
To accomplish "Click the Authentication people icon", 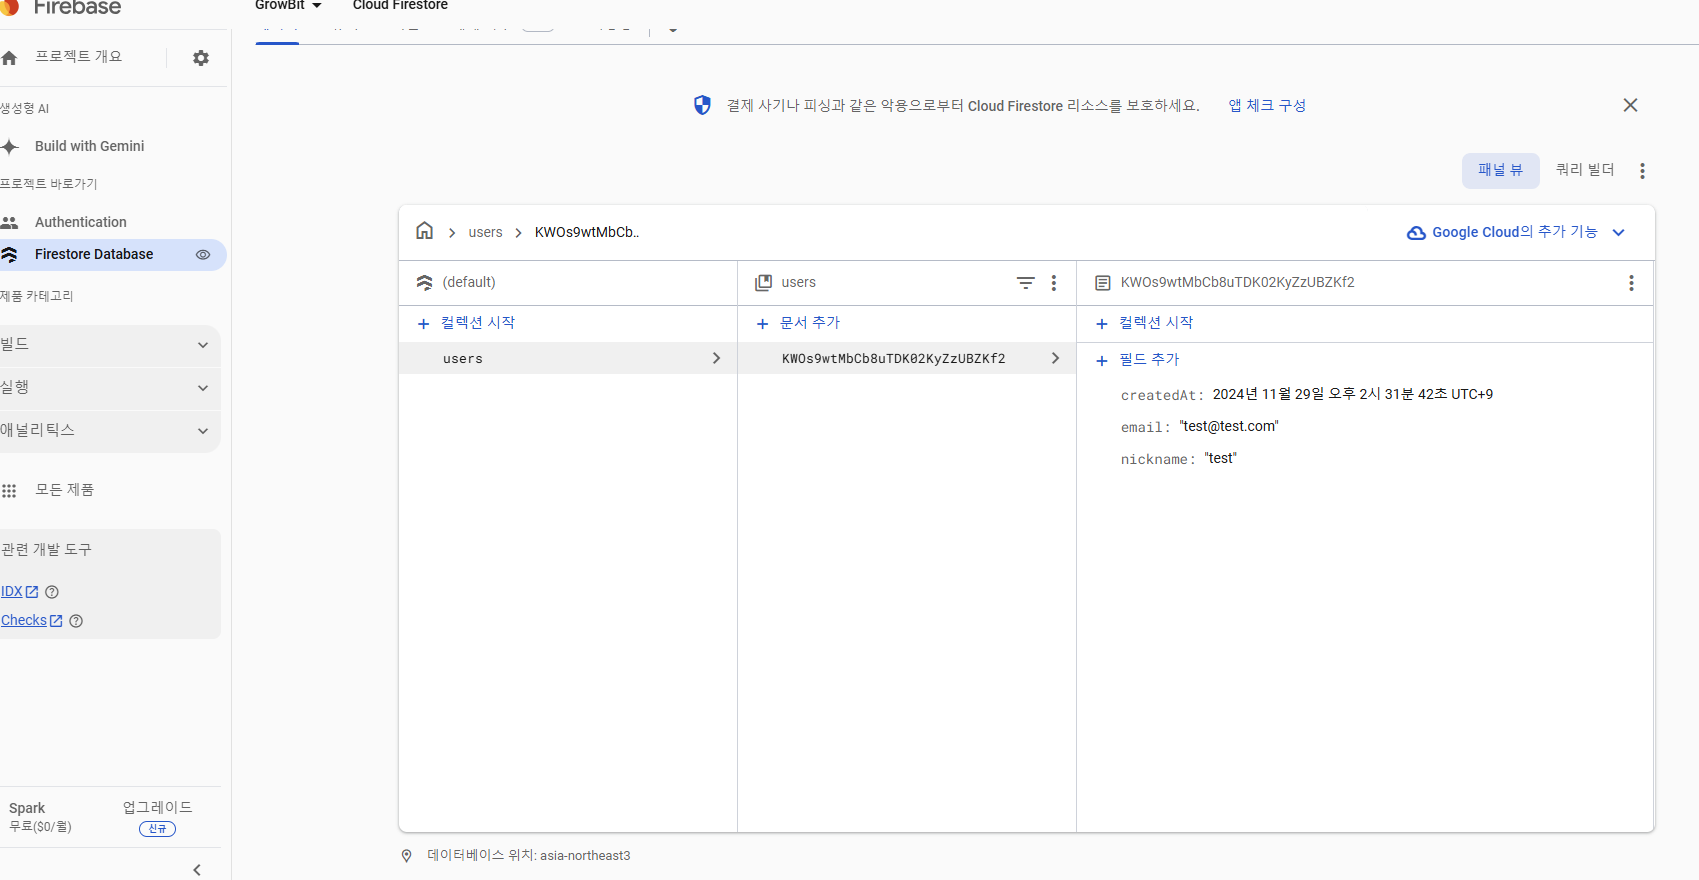I will click(10, 222).
